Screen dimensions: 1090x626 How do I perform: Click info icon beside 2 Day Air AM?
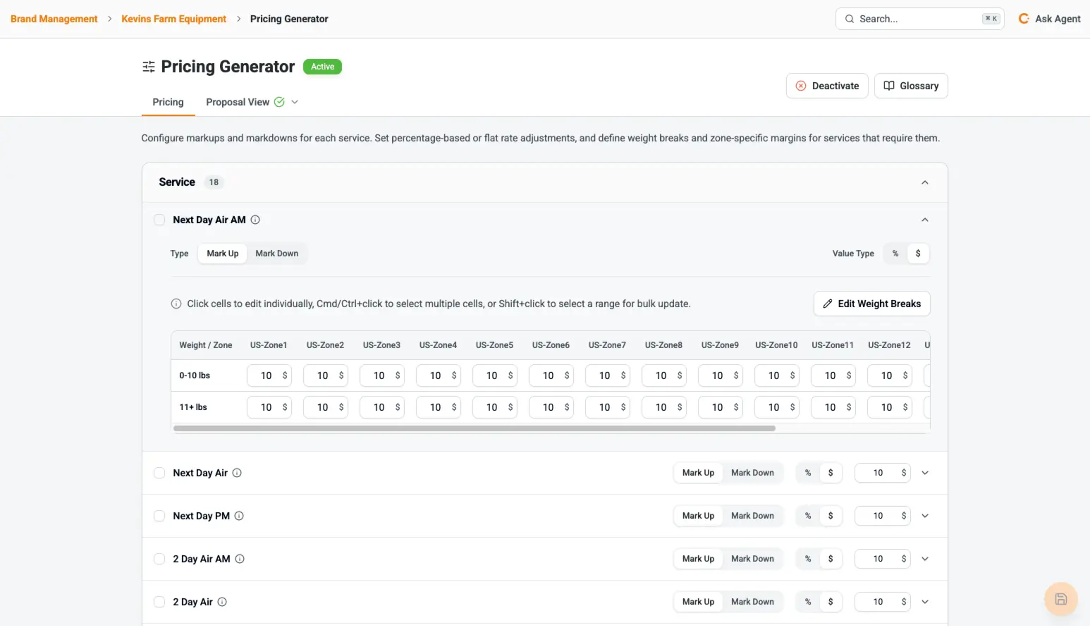click(x=240, y=559)
